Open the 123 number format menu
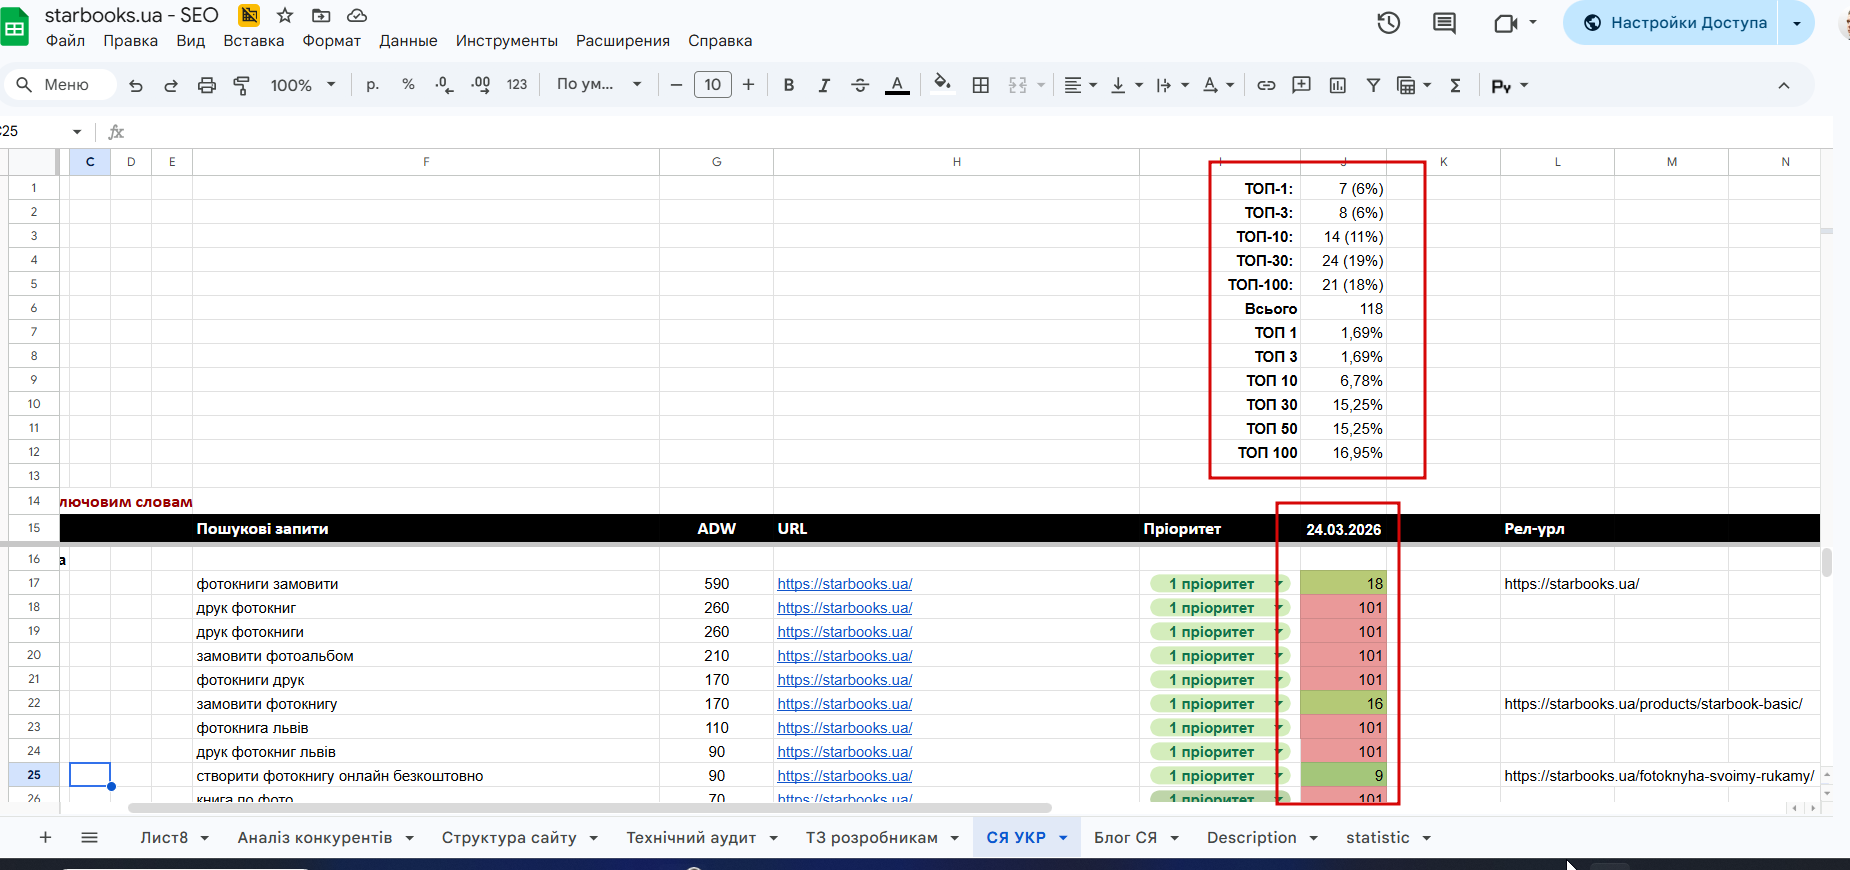Image resolution: width=1850 pixels, height=870 pixels. click(x=517, y=85)
